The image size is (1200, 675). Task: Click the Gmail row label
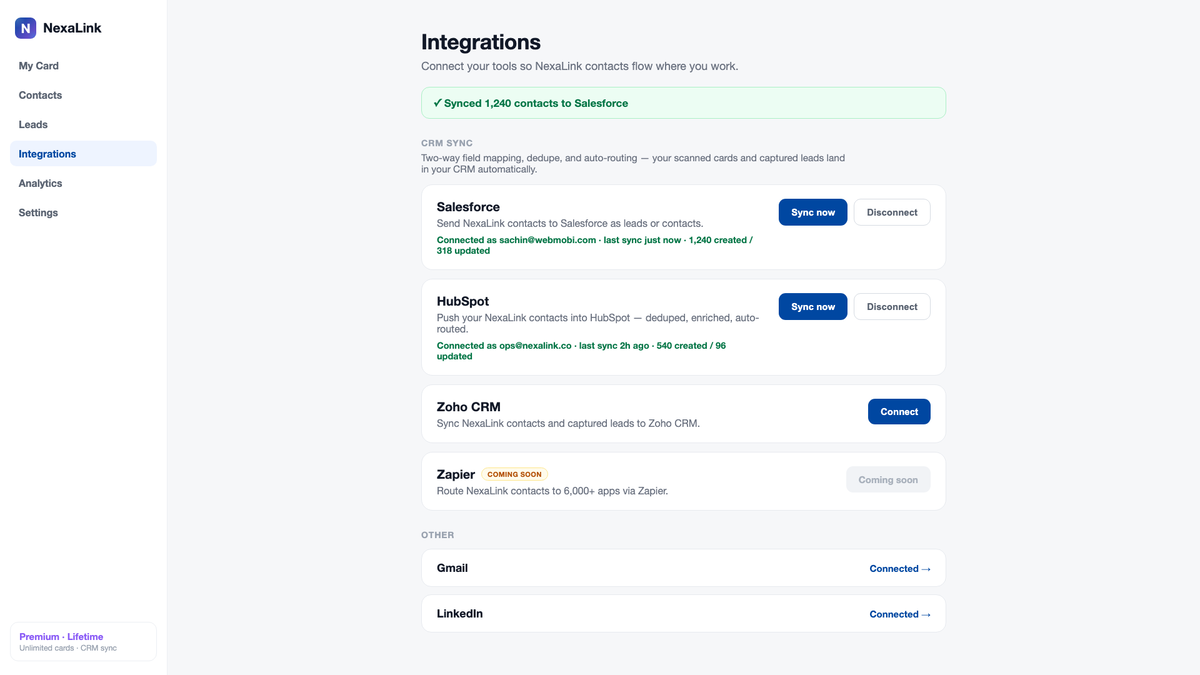point(452,568)
